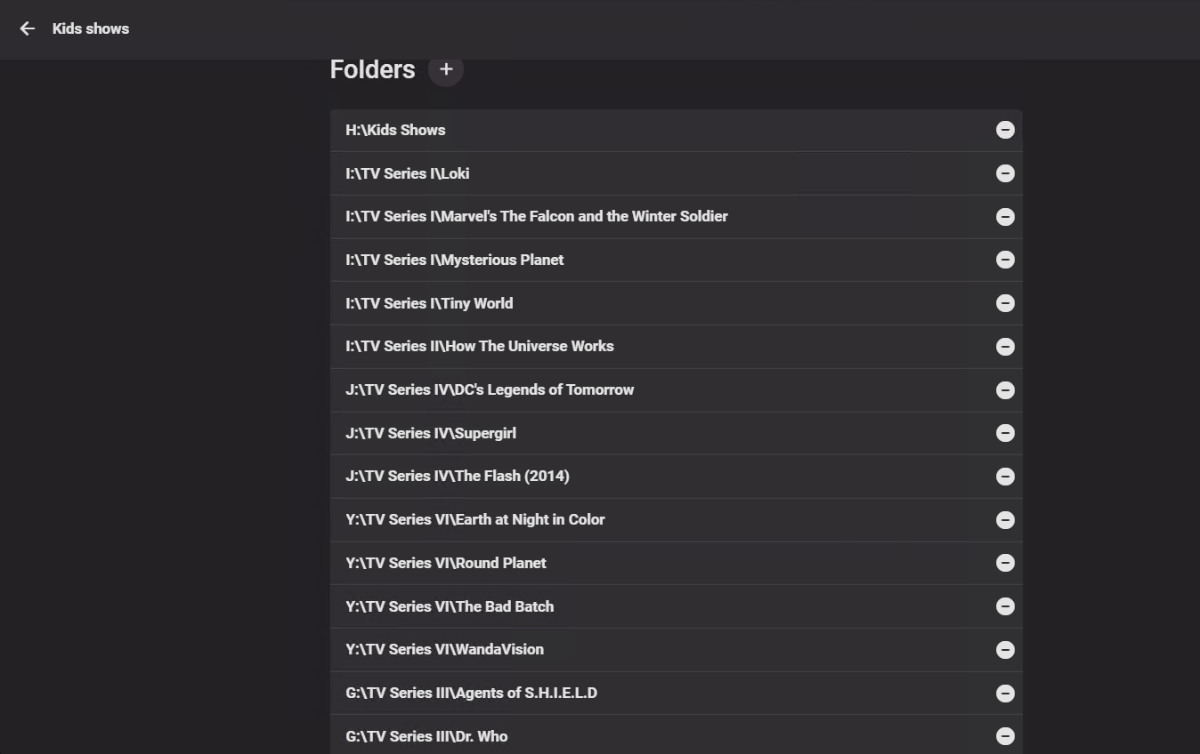The height and width of the screenshot is (754, 1200).
Task: Select the I:\TV Series I\Loki path
Action: coord(407,173)
